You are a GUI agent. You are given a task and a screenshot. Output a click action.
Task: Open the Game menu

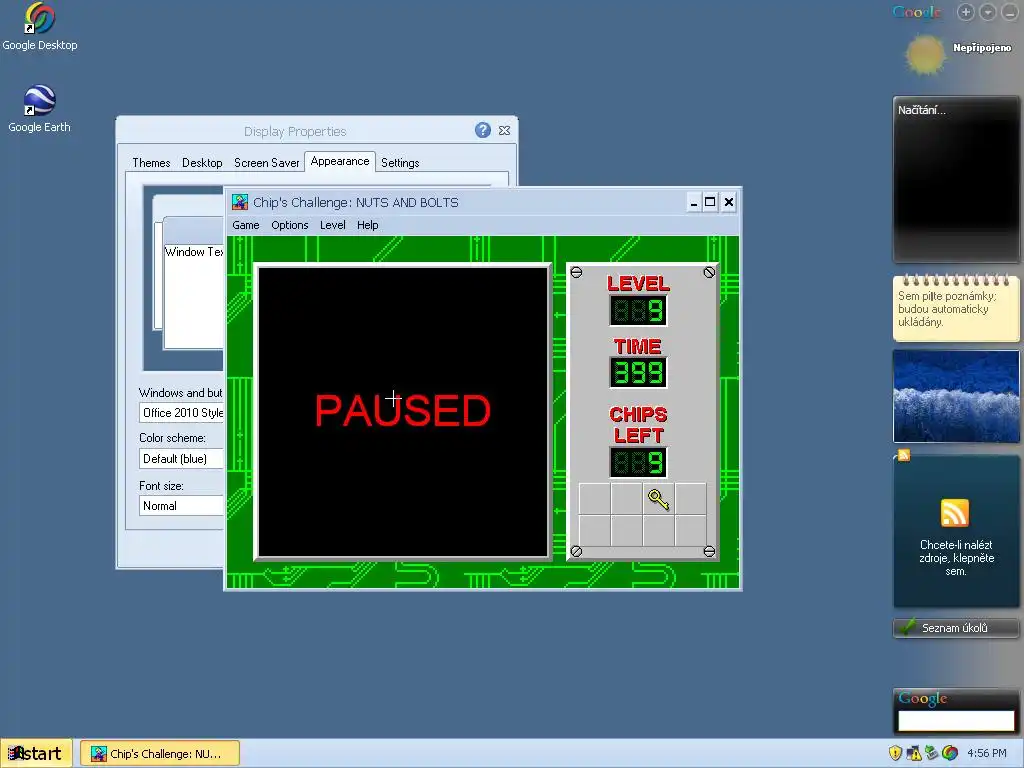tap(246, 225)
